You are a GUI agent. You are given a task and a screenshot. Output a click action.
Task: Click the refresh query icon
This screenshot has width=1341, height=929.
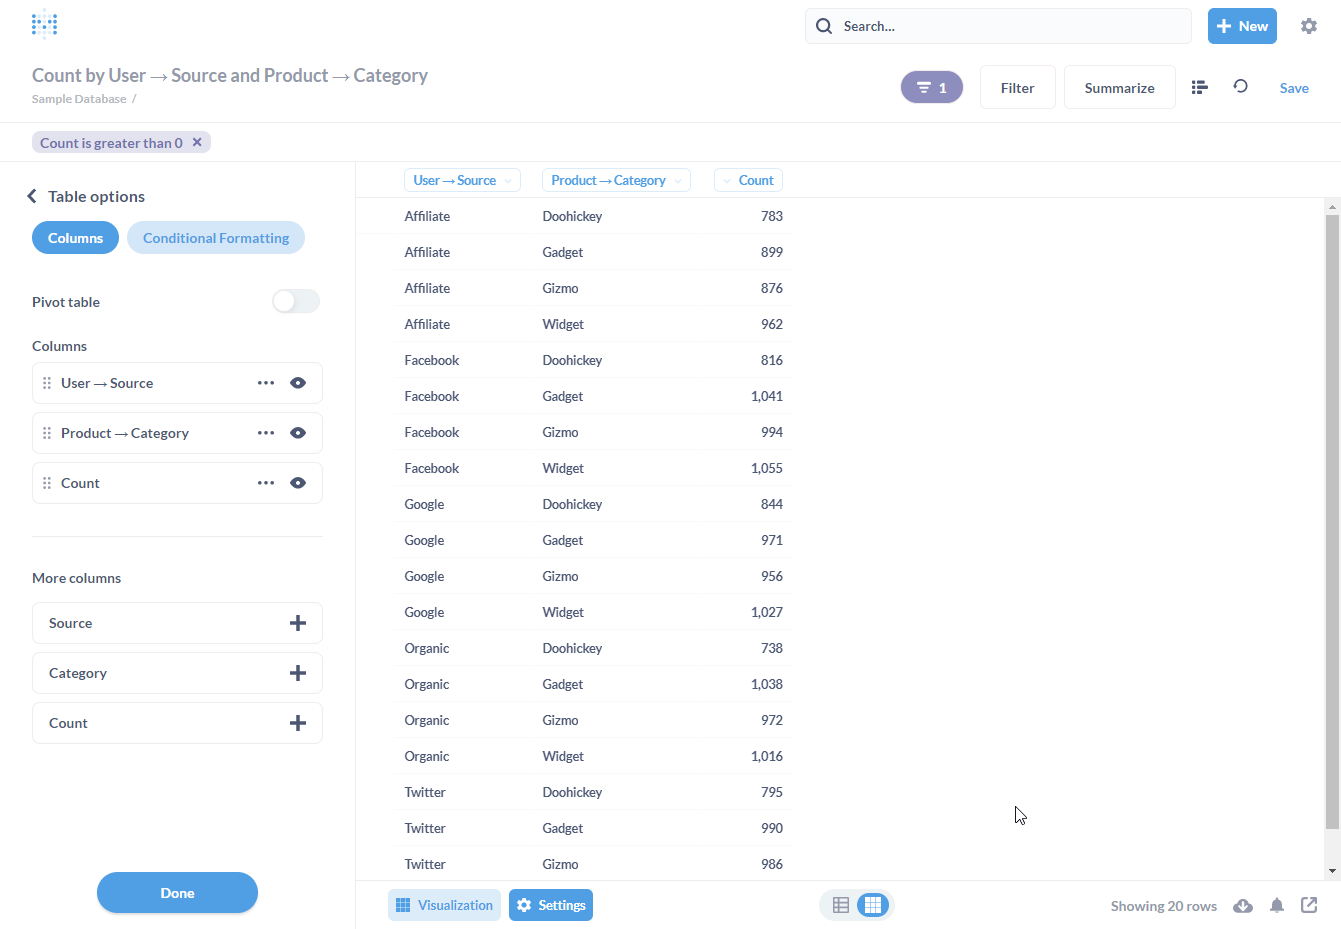tap(1240, 87)
